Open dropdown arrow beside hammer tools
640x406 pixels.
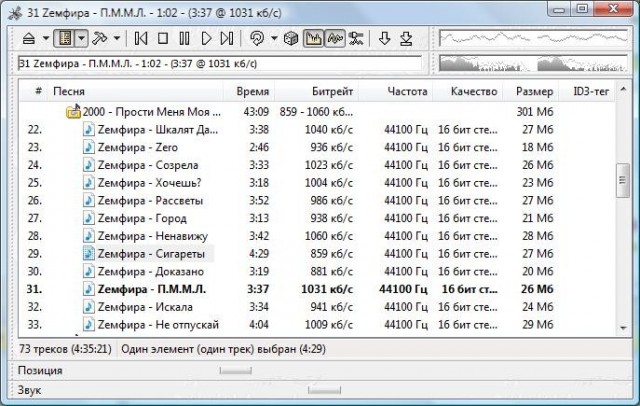coord(117,39)
